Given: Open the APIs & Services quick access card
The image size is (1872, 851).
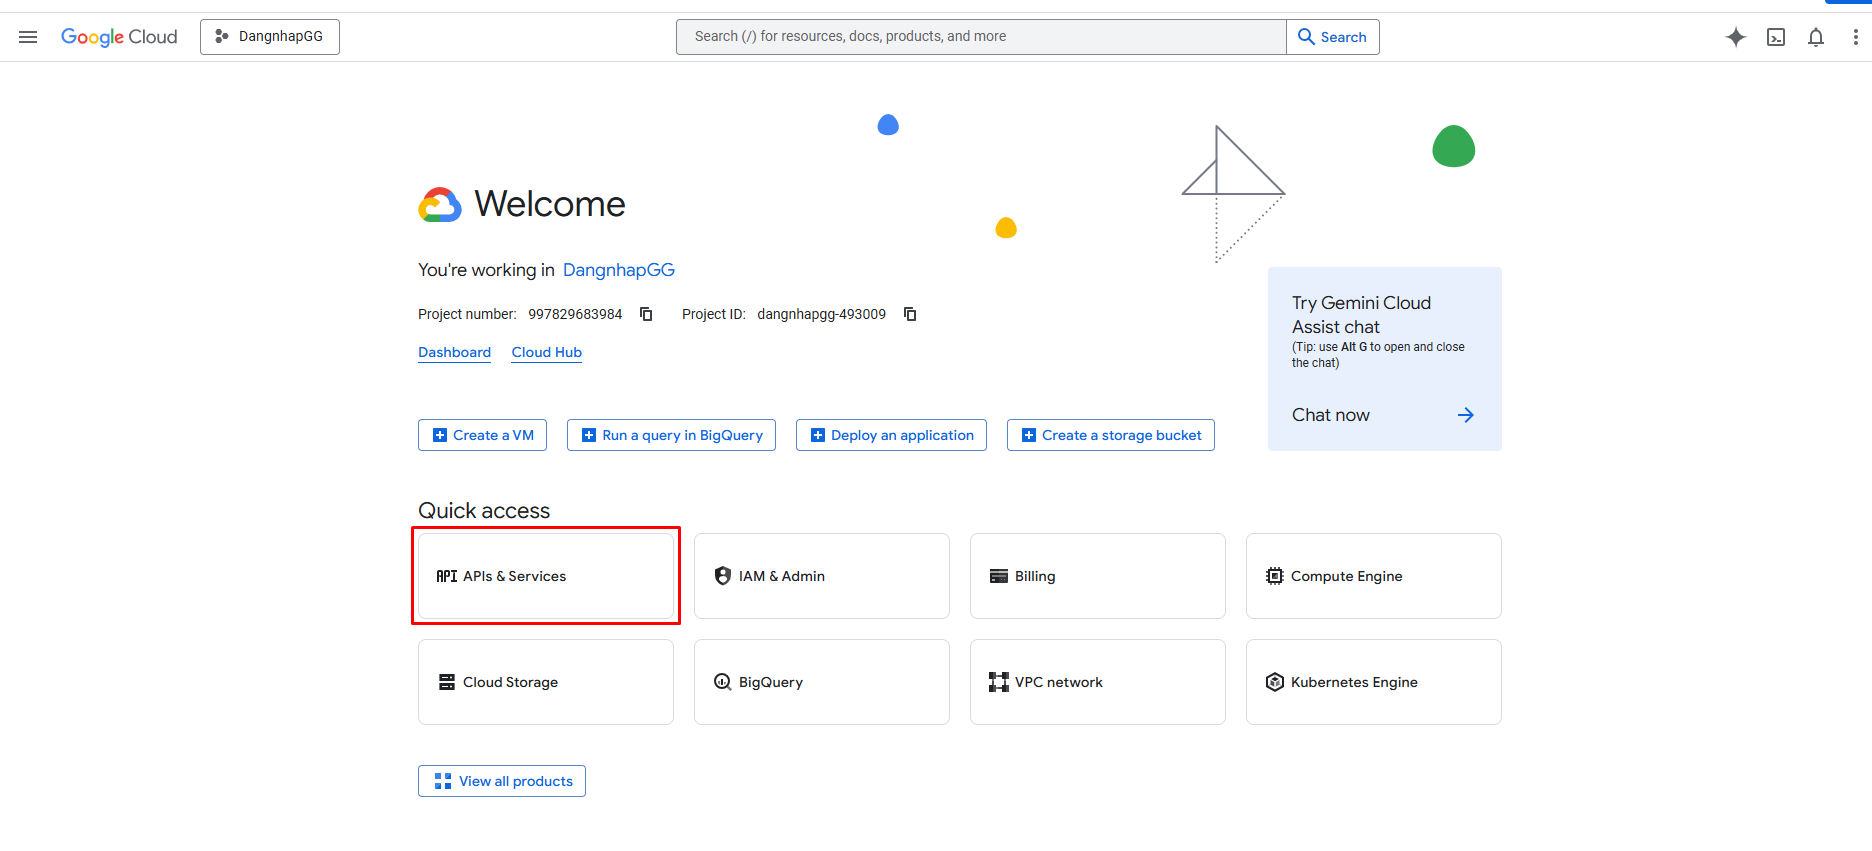Looking at the screenshot, I should [x=545, y=576].
